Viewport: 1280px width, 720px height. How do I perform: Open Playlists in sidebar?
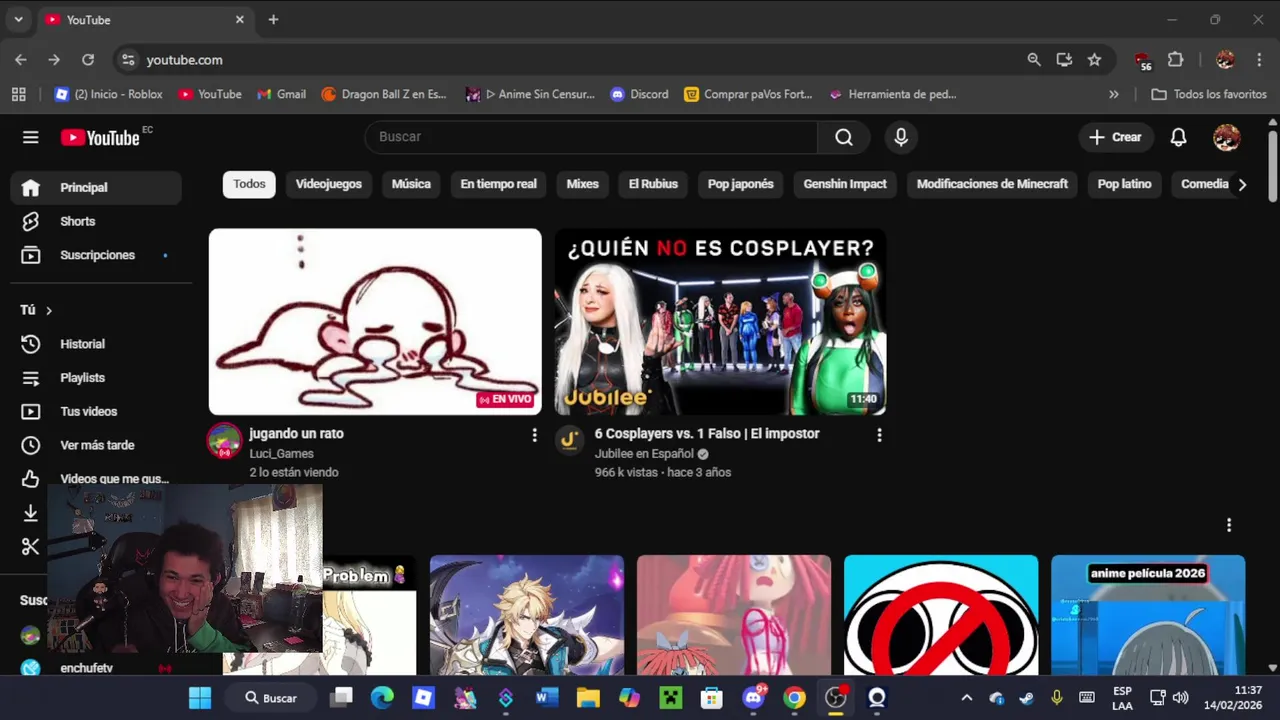tap(96, 378)
